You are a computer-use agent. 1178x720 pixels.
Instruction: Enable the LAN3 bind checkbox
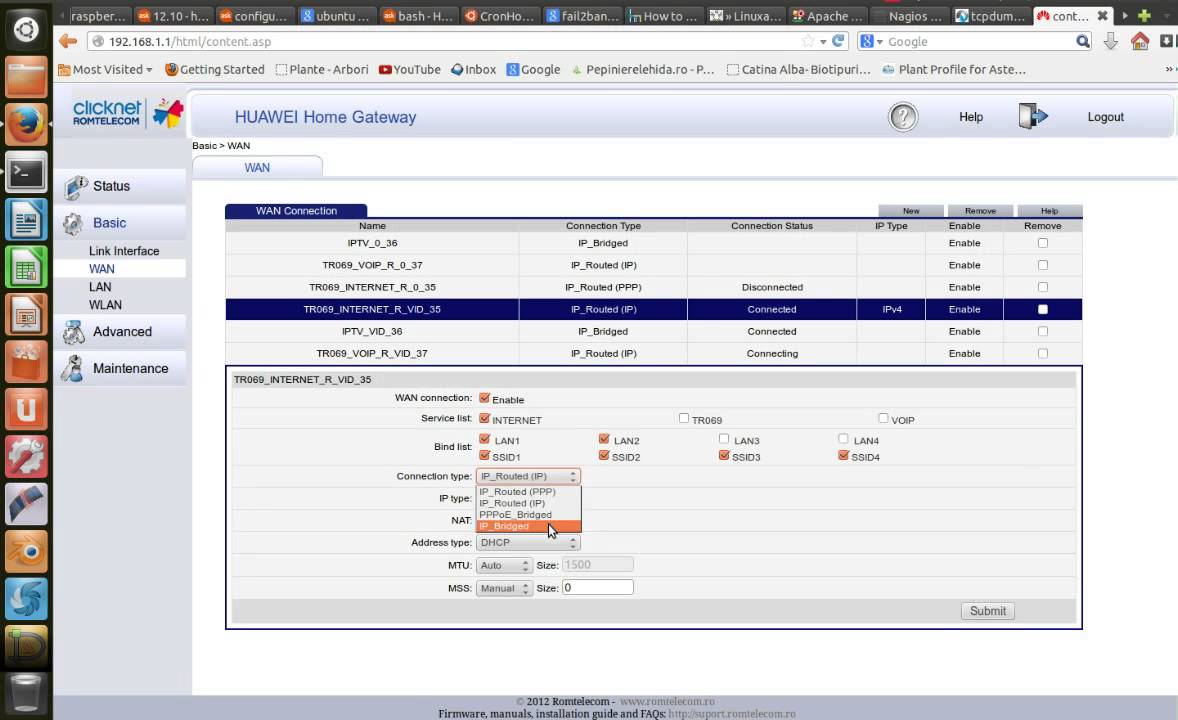tap(724, 439)
